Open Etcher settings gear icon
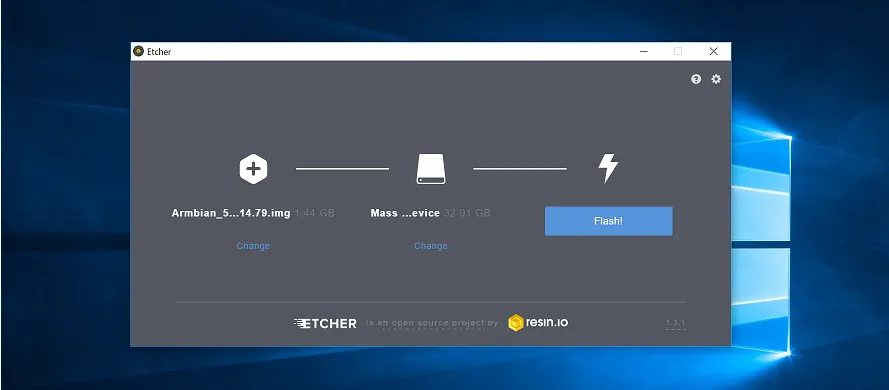Image resolution: width=889 pixels, height=390 pixels. 716,79
